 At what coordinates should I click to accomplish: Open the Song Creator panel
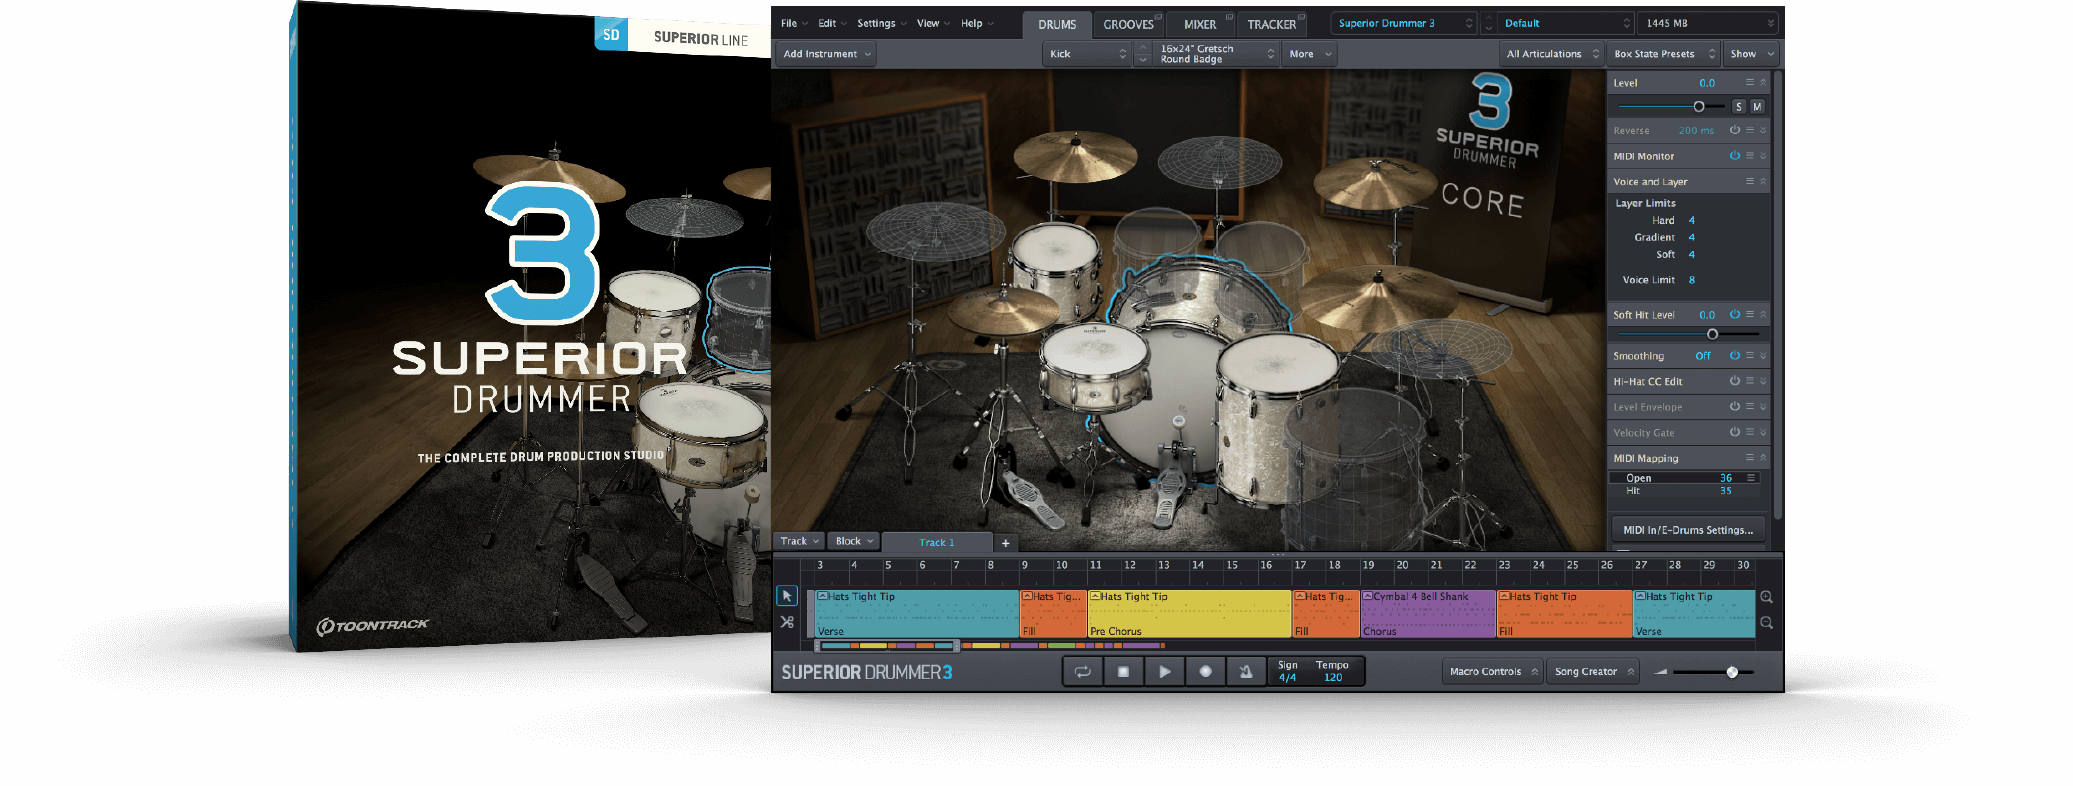click(1594, 672)
